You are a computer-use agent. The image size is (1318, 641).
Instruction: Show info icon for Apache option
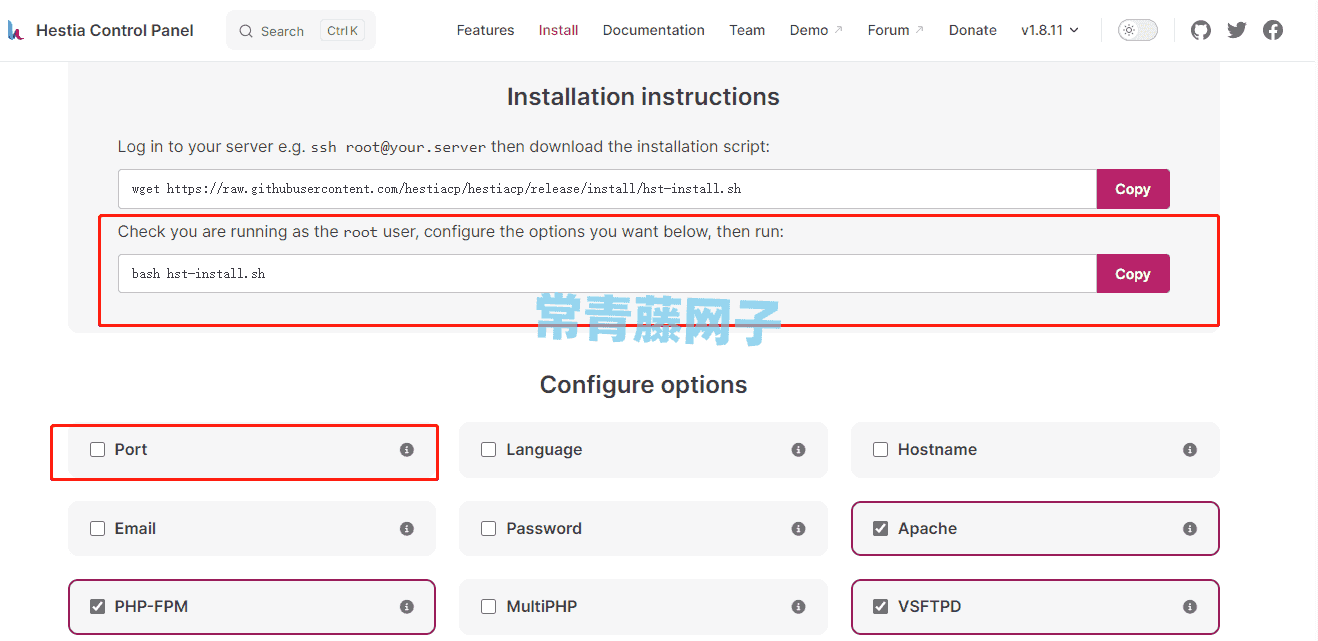pyautogui.click(x=1190, y=528)
